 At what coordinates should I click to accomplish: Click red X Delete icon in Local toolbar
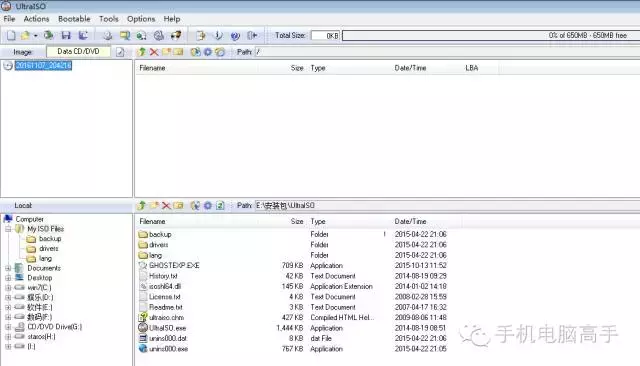[166, 205]
